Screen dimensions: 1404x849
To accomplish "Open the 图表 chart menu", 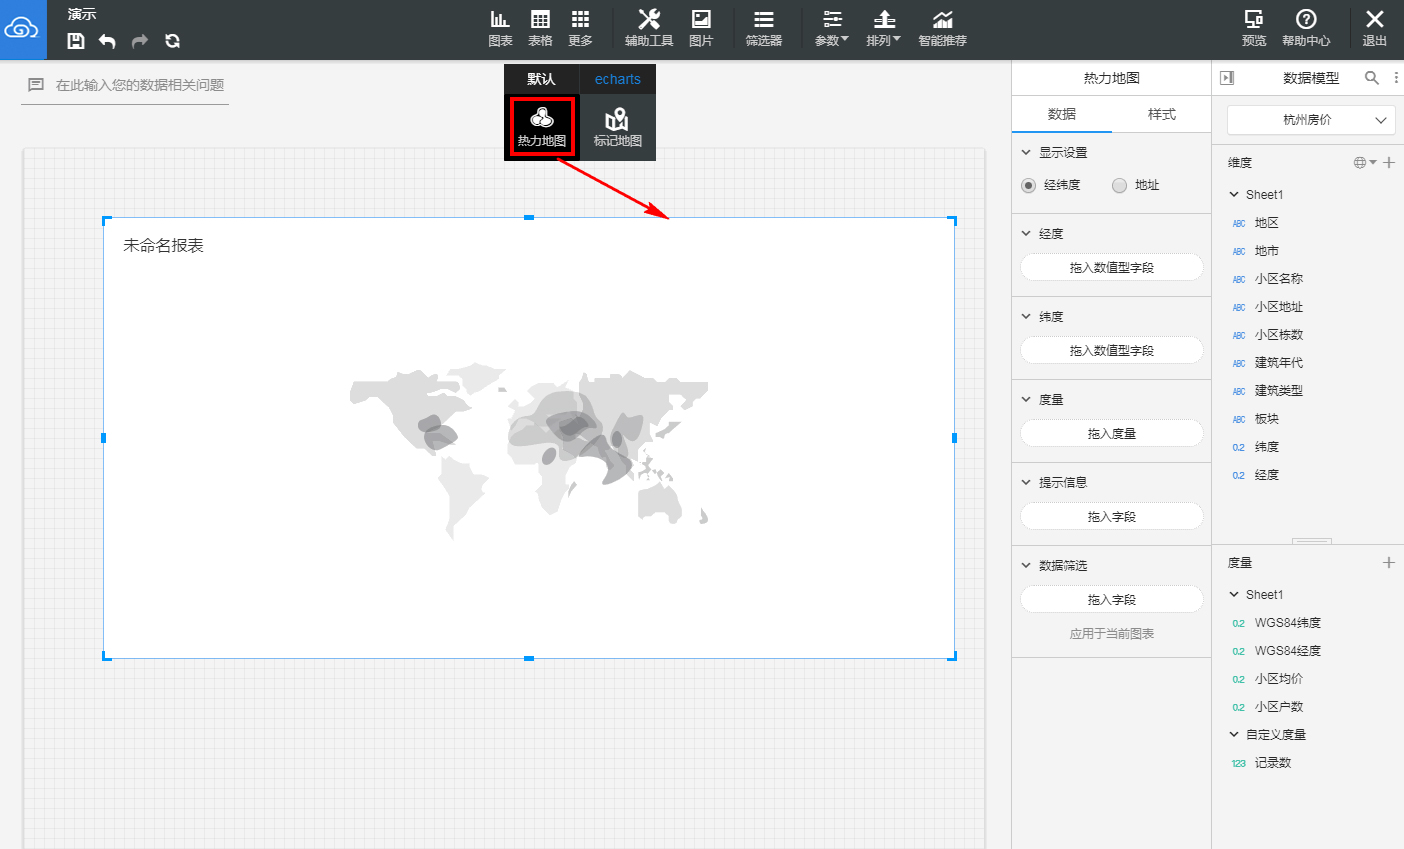I will point(500,28).
